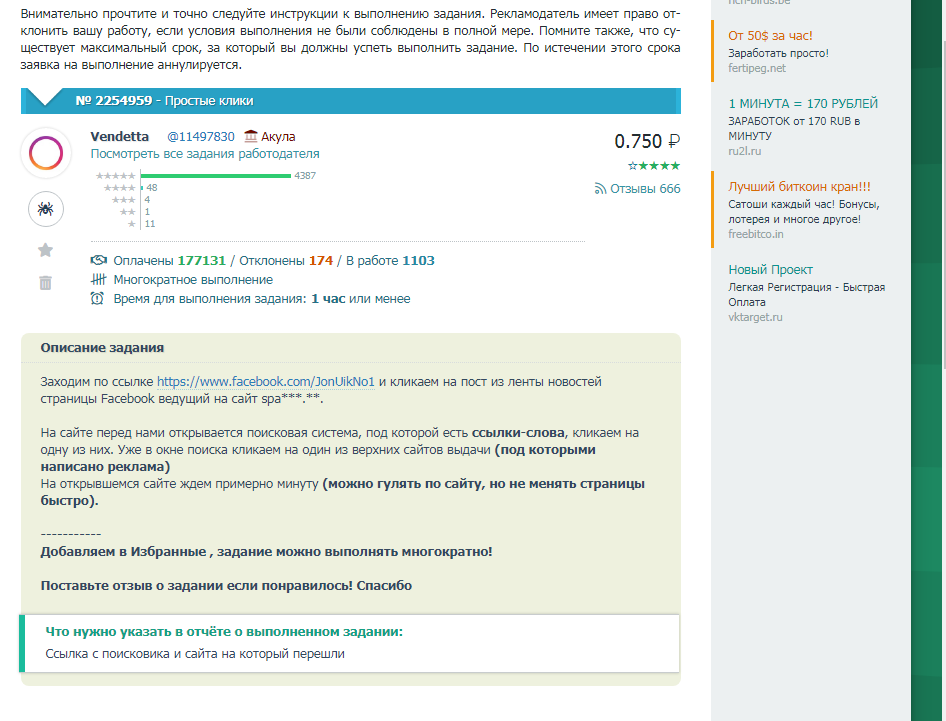Click the five-star rating bar 4387
Viewport: 946px width, 721px height.
pyautogui.click(x=216, y=176)
